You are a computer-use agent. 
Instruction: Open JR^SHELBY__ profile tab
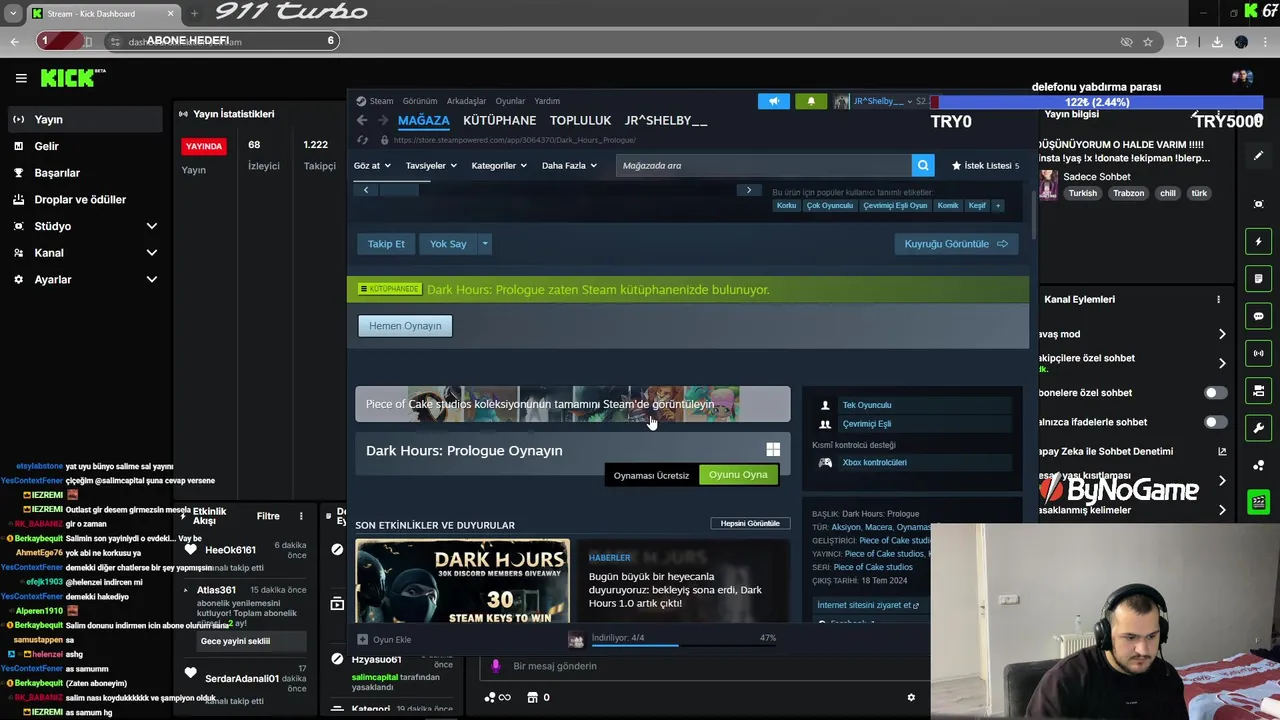point(666,120)
